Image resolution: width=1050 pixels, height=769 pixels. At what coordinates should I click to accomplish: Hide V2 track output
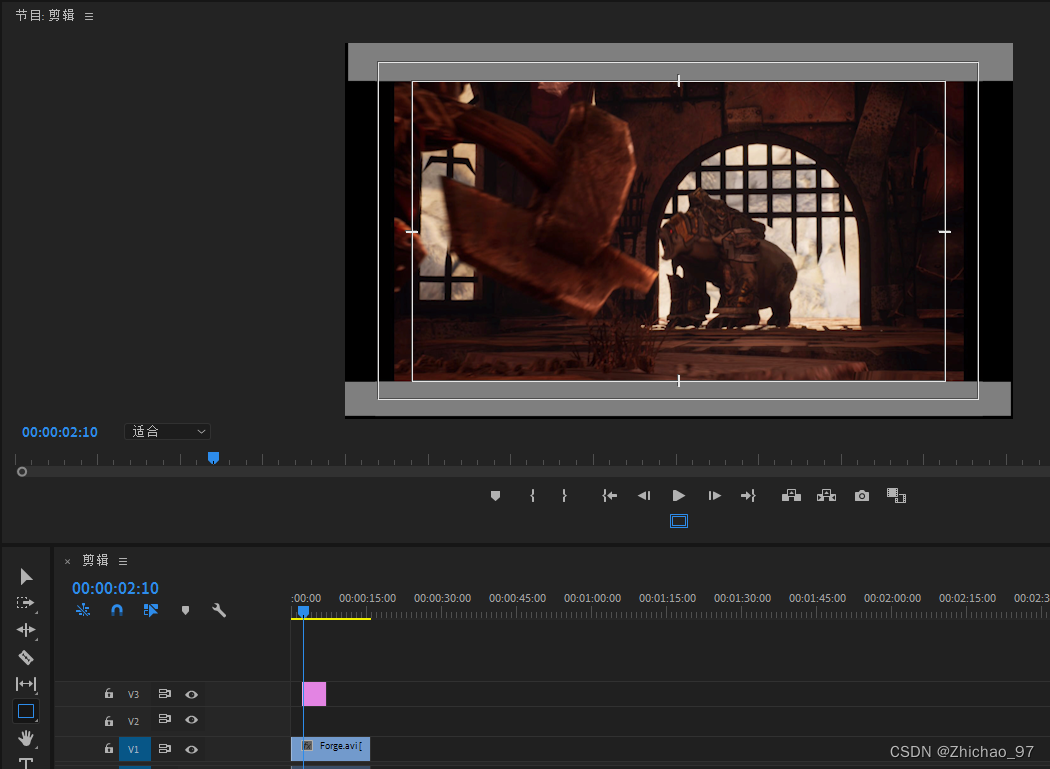(x=192, y=720)
